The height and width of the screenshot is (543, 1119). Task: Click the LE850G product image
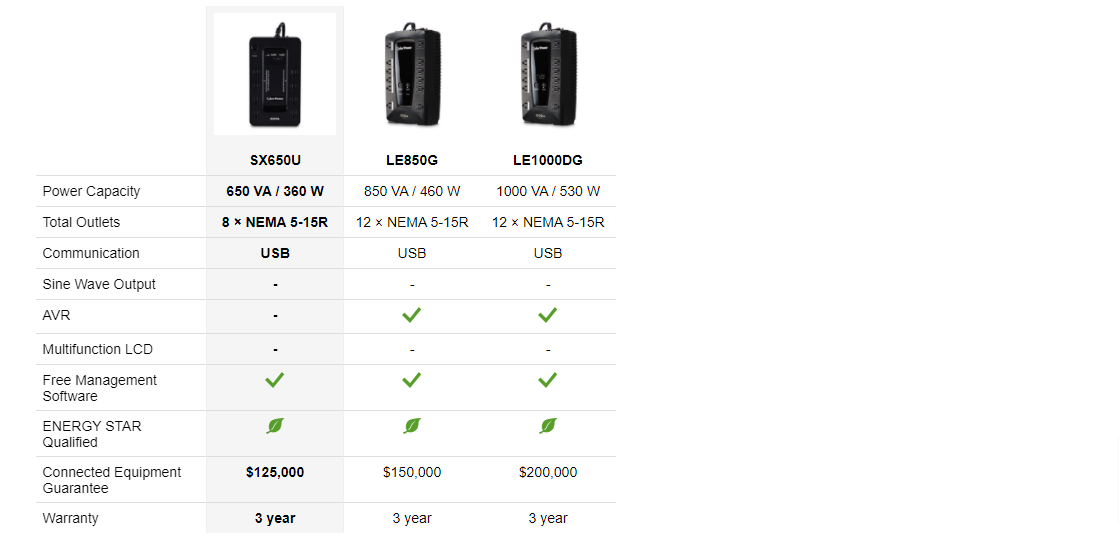(x=411, y=75)
